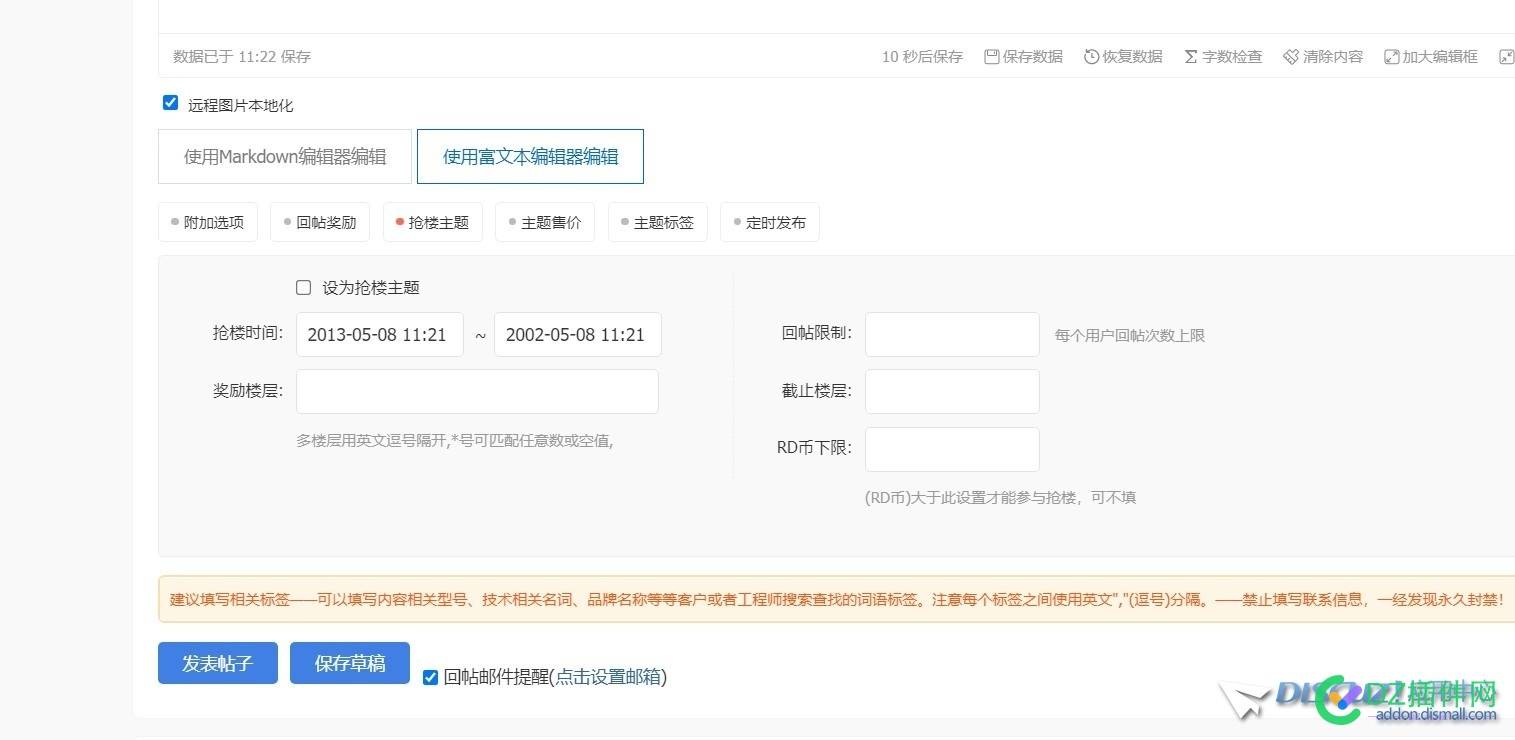Open the 点击设置邮箱 link
The height and width of the screenshot is (740, 1515).
(x=608, y=677)
